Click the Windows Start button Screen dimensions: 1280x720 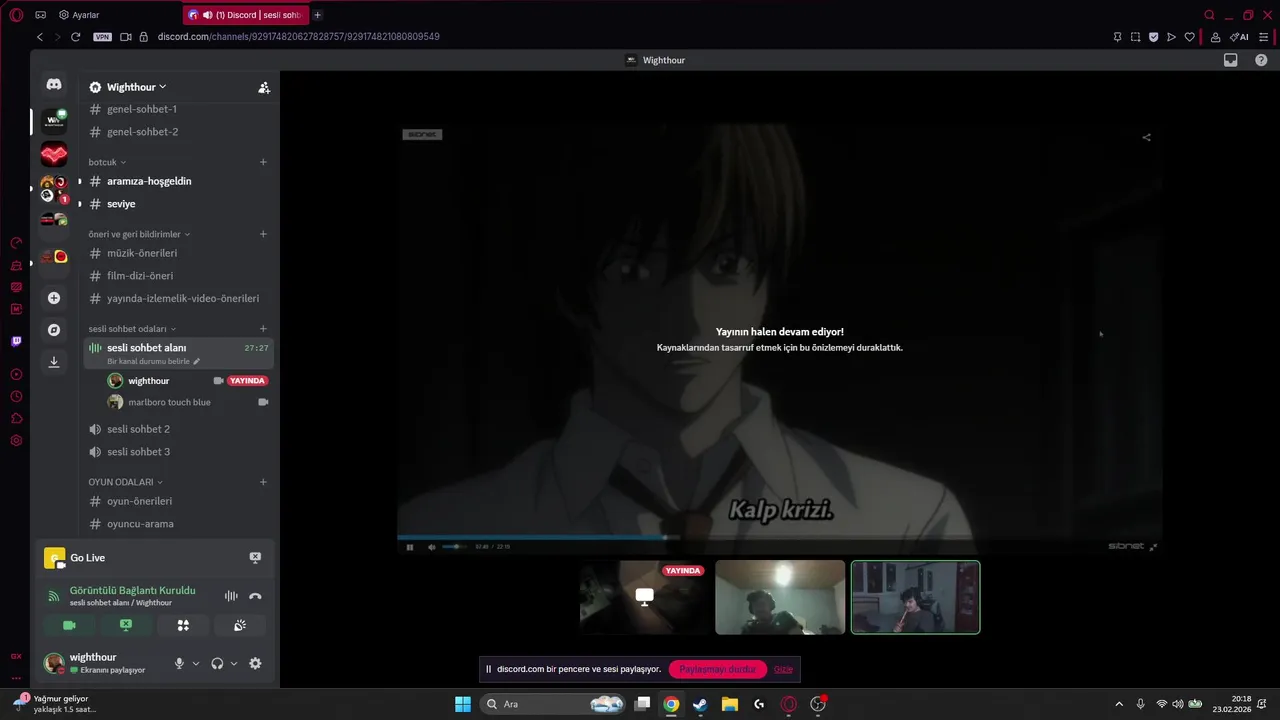pos(463,704)
